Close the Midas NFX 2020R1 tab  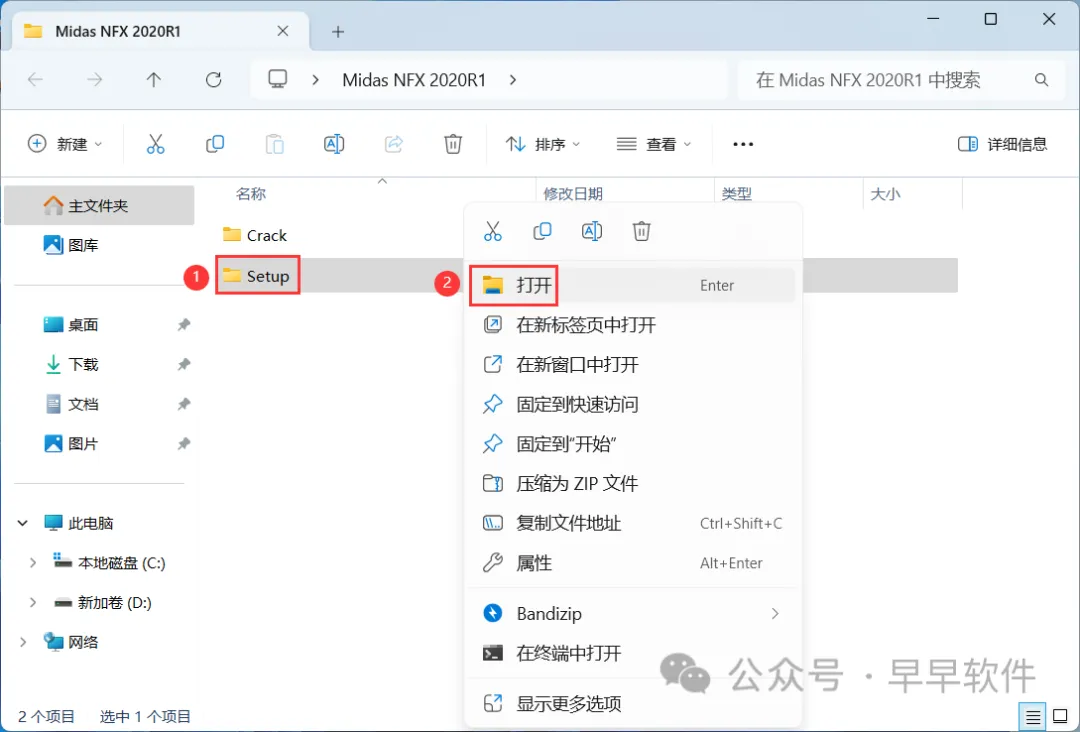coord(282,31)
